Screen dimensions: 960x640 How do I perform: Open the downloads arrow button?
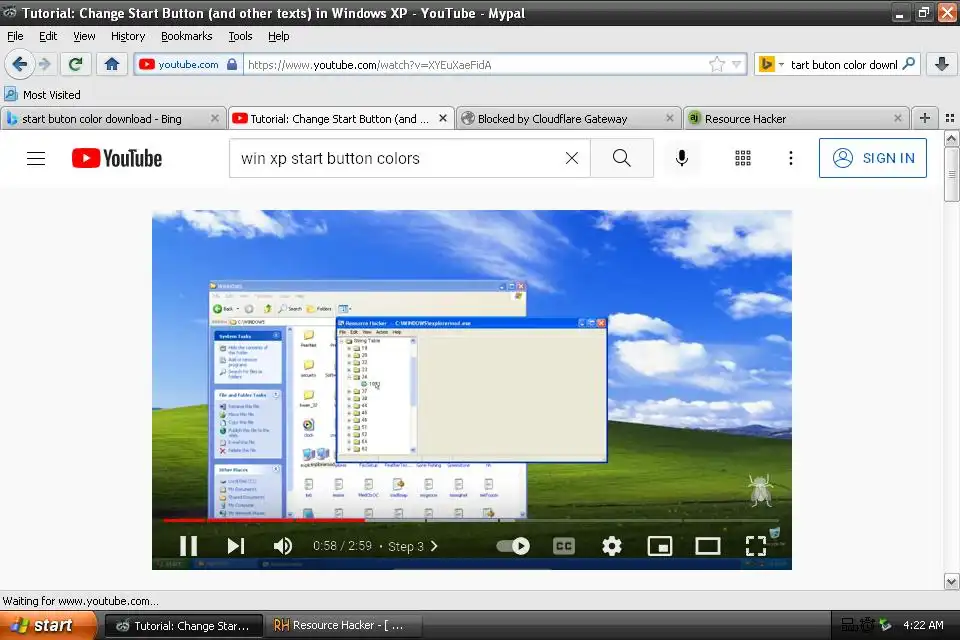(942, 64)
